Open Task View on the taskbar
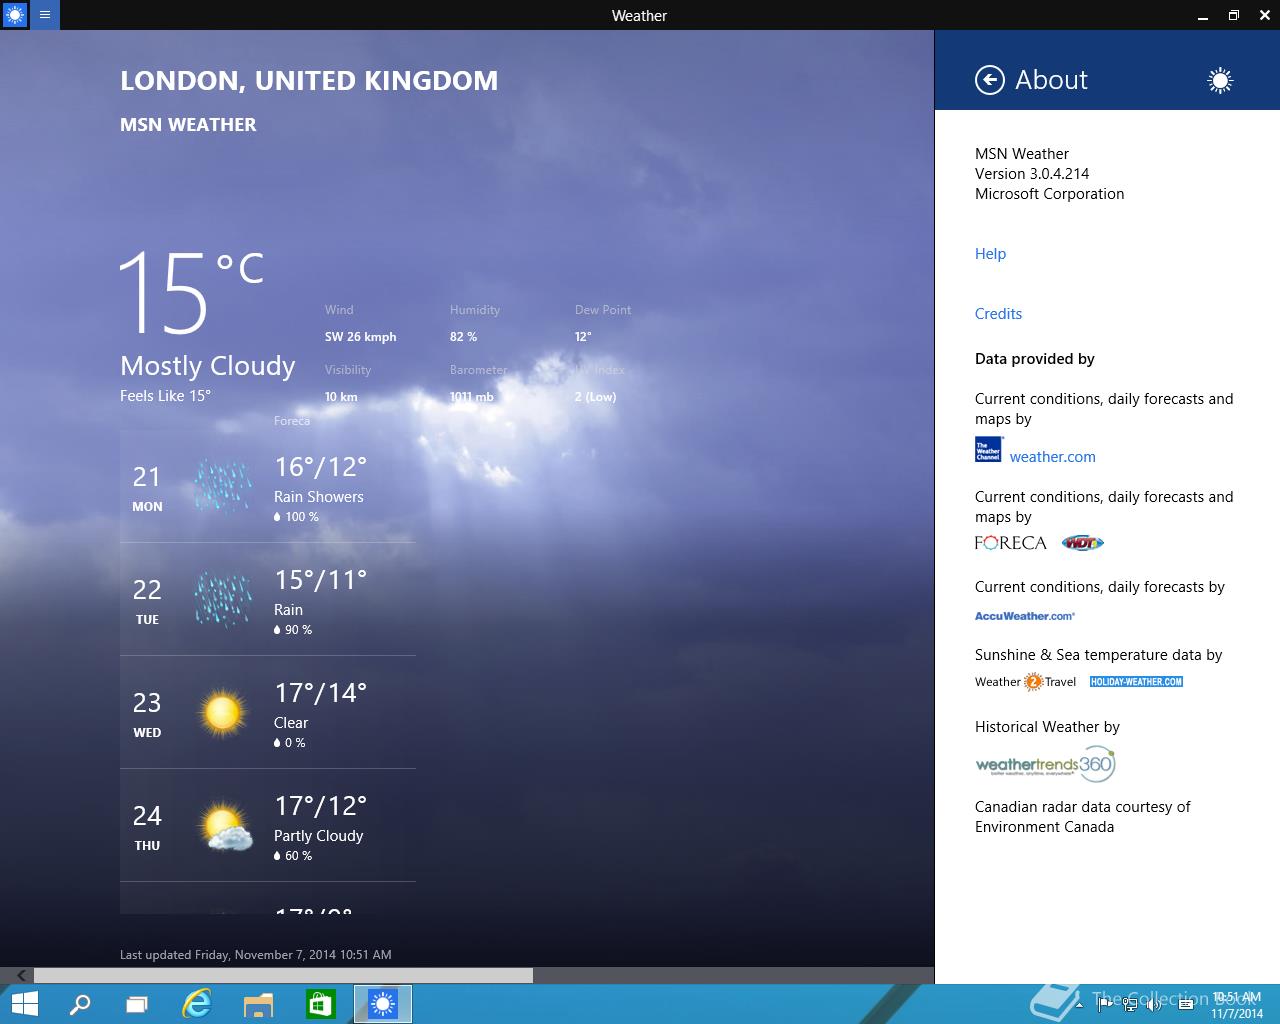1280x1024 pixels. pyautogui.click(x=137, y=1004)
